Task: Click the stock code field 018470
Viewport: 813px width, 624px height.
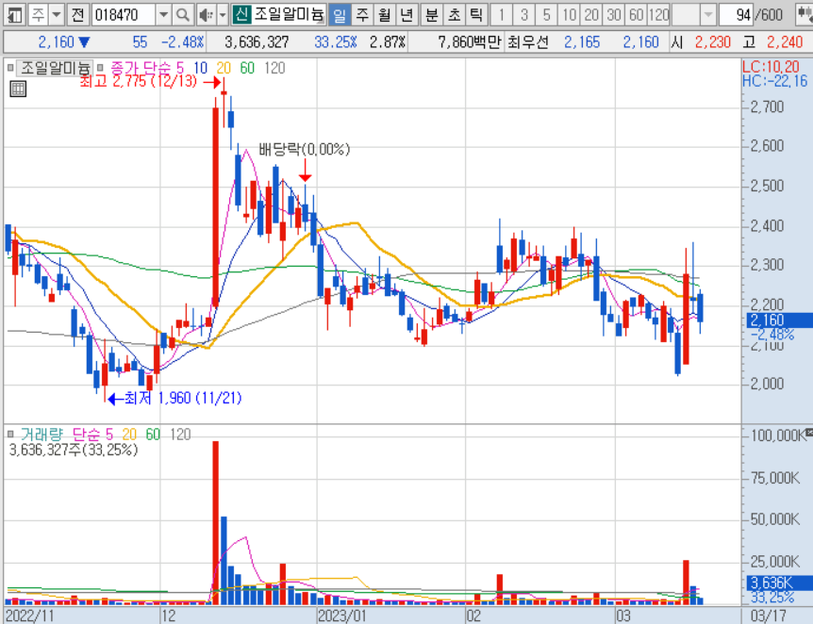Action: 123,15
